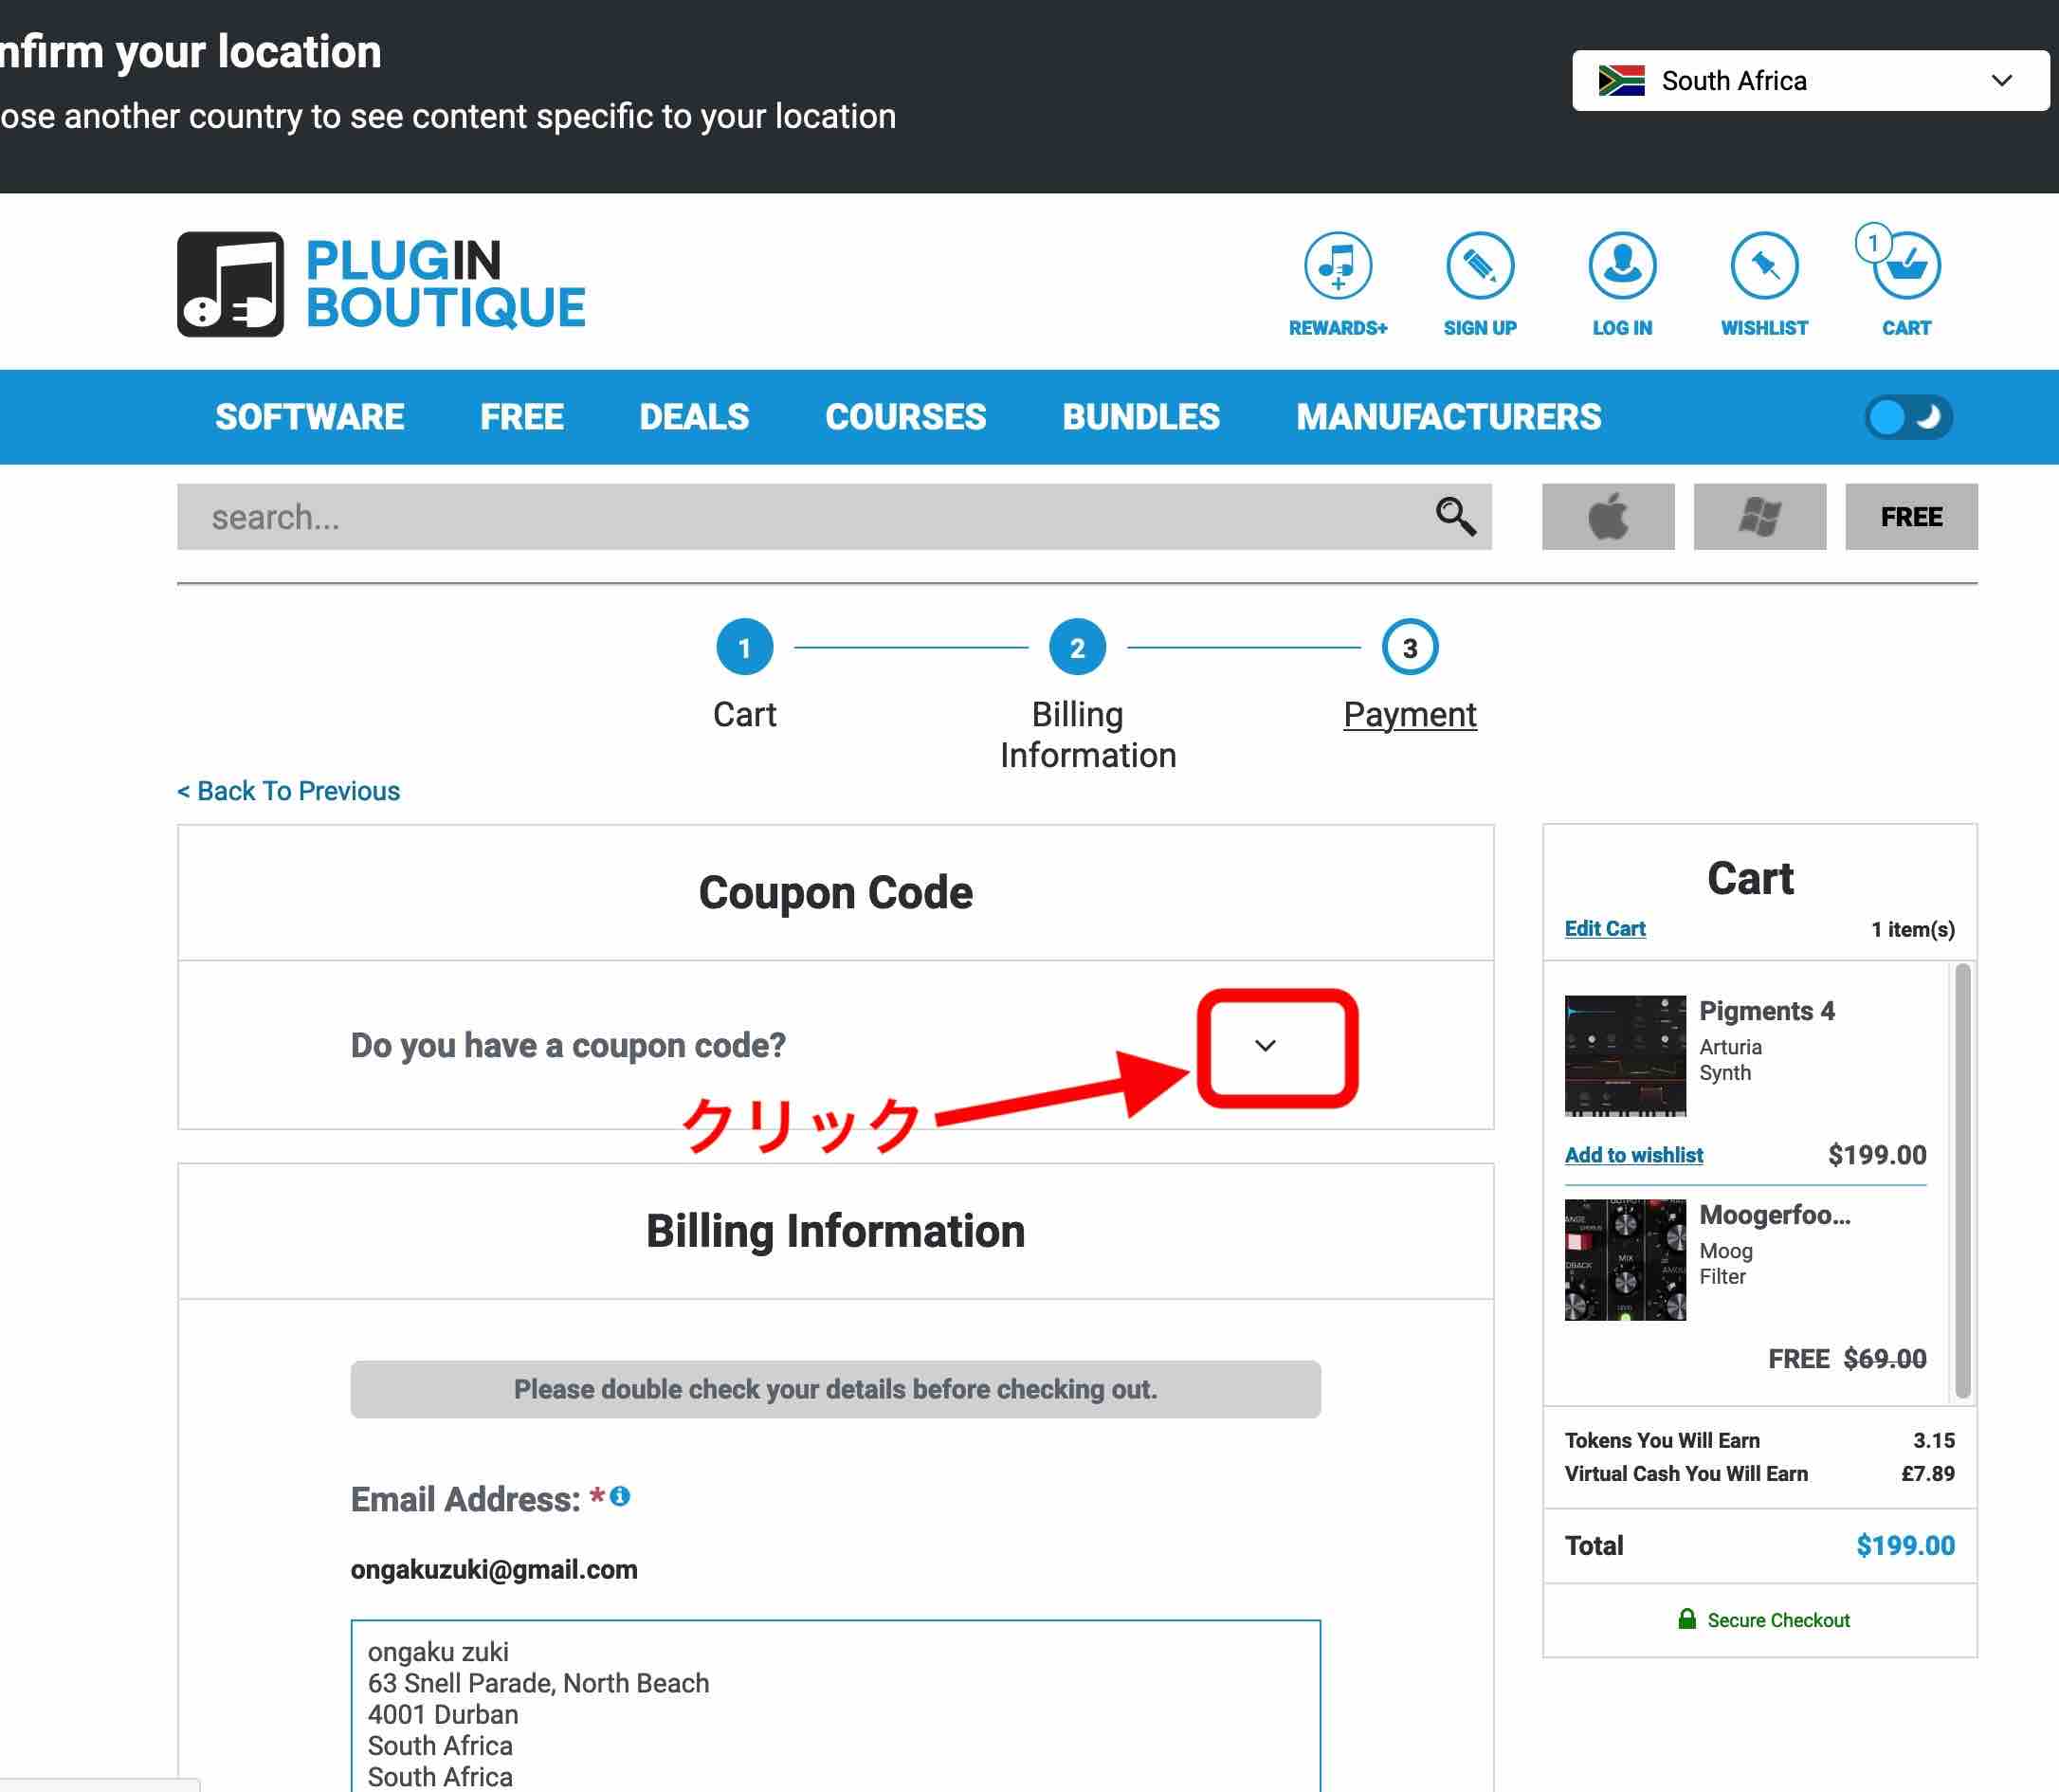Viewport: 2059px width, 1792px height.
Task: Go to Deals menu item
Action: pyautogui.click(x=693, y=417)
